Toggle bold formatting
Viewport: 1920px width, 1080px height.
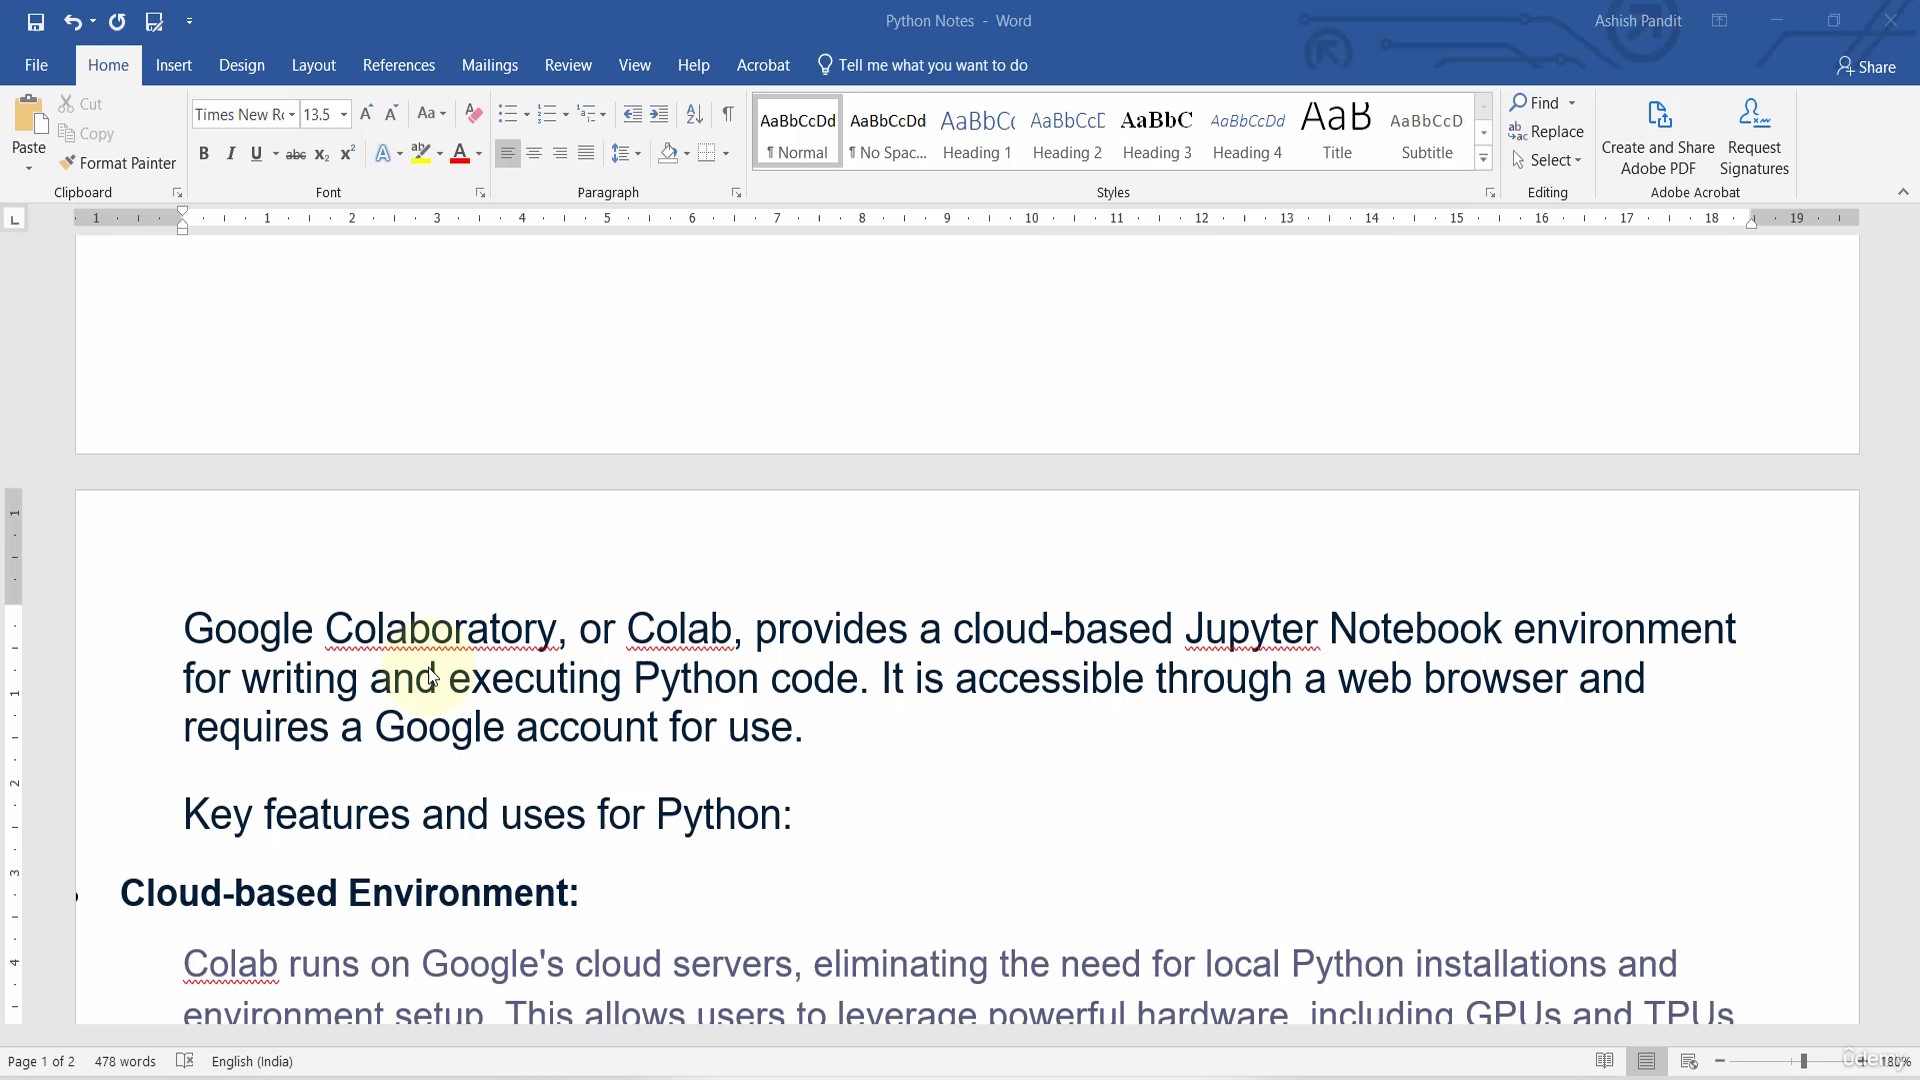pos(204,154)
